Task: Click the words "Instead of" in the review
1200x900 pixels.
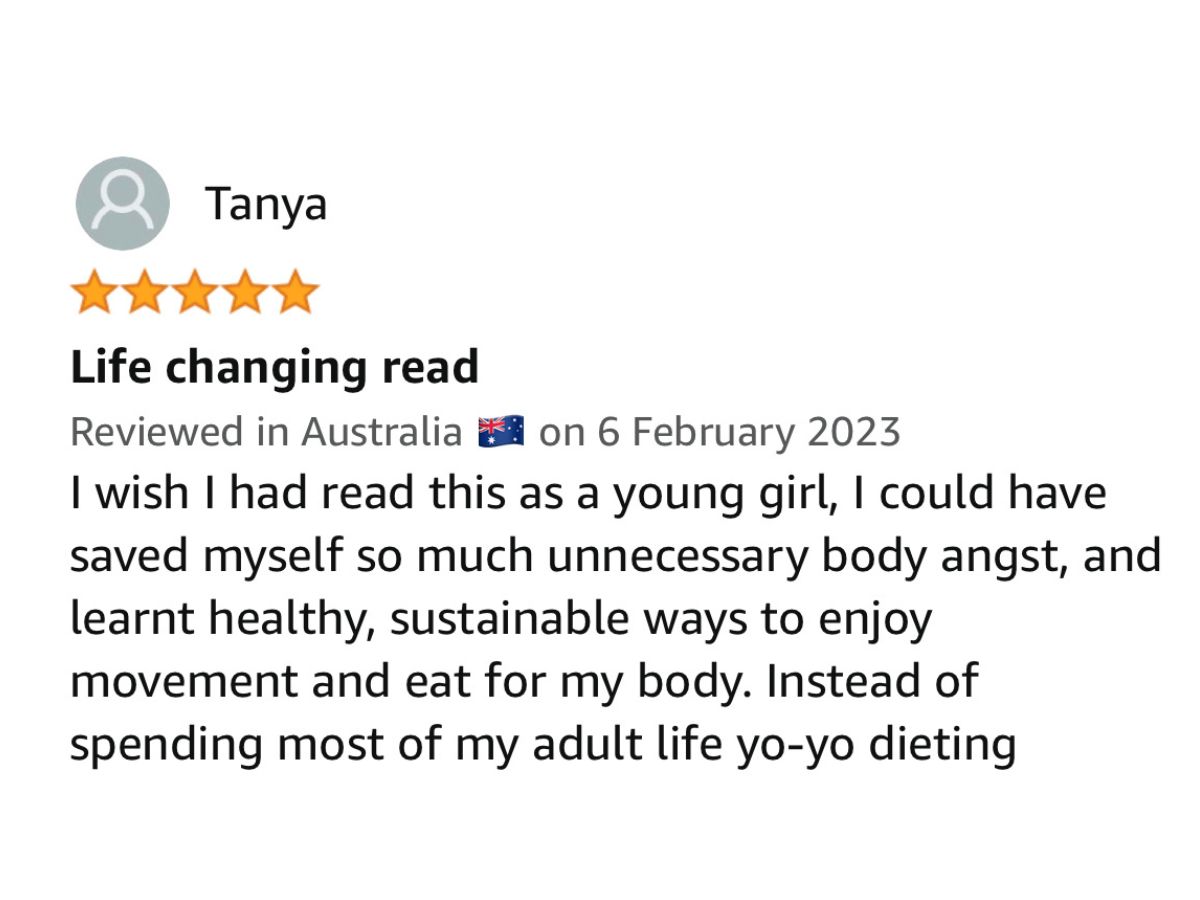Action: pyautogui.click(x=872, y=683)
